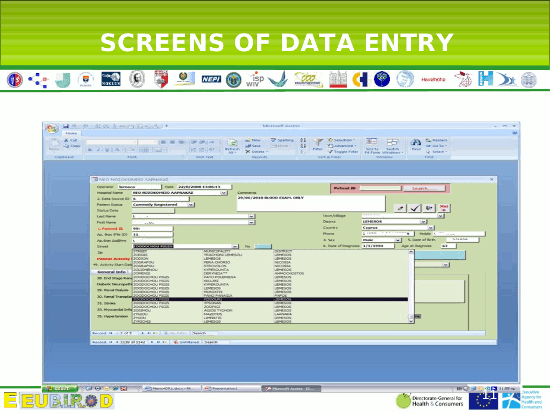Open the Sex dropdown showing Male

click(x=398, y=240)
